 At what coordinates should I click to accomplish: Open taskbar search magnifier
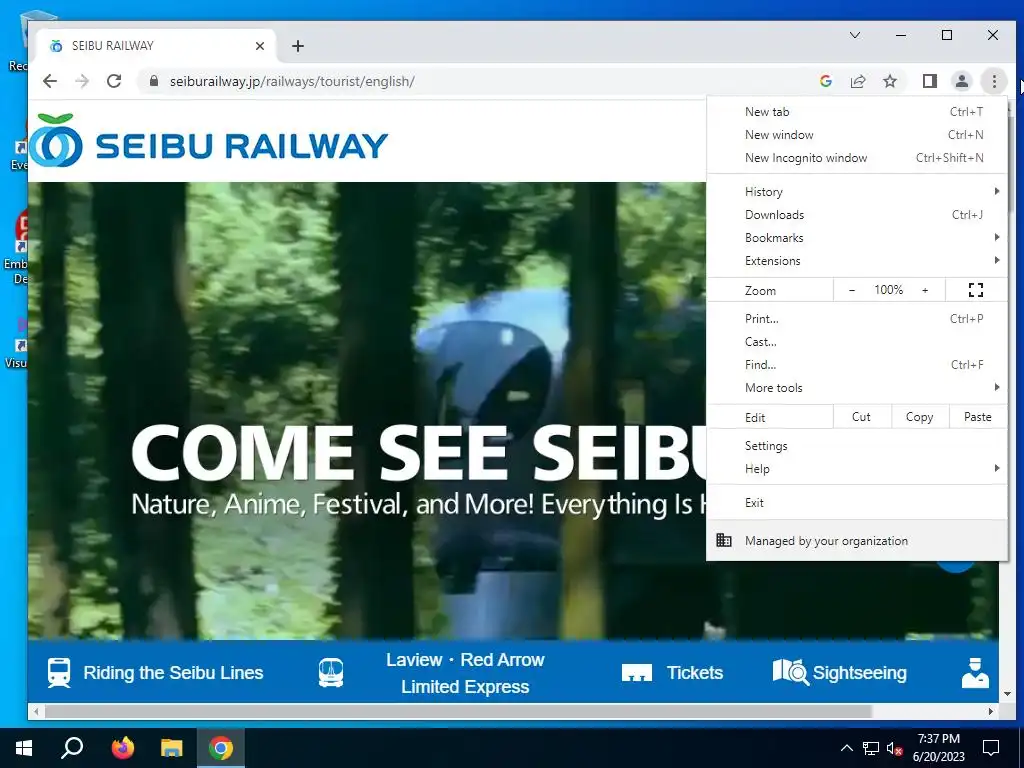pyautogui.click(x=72, y=748)
